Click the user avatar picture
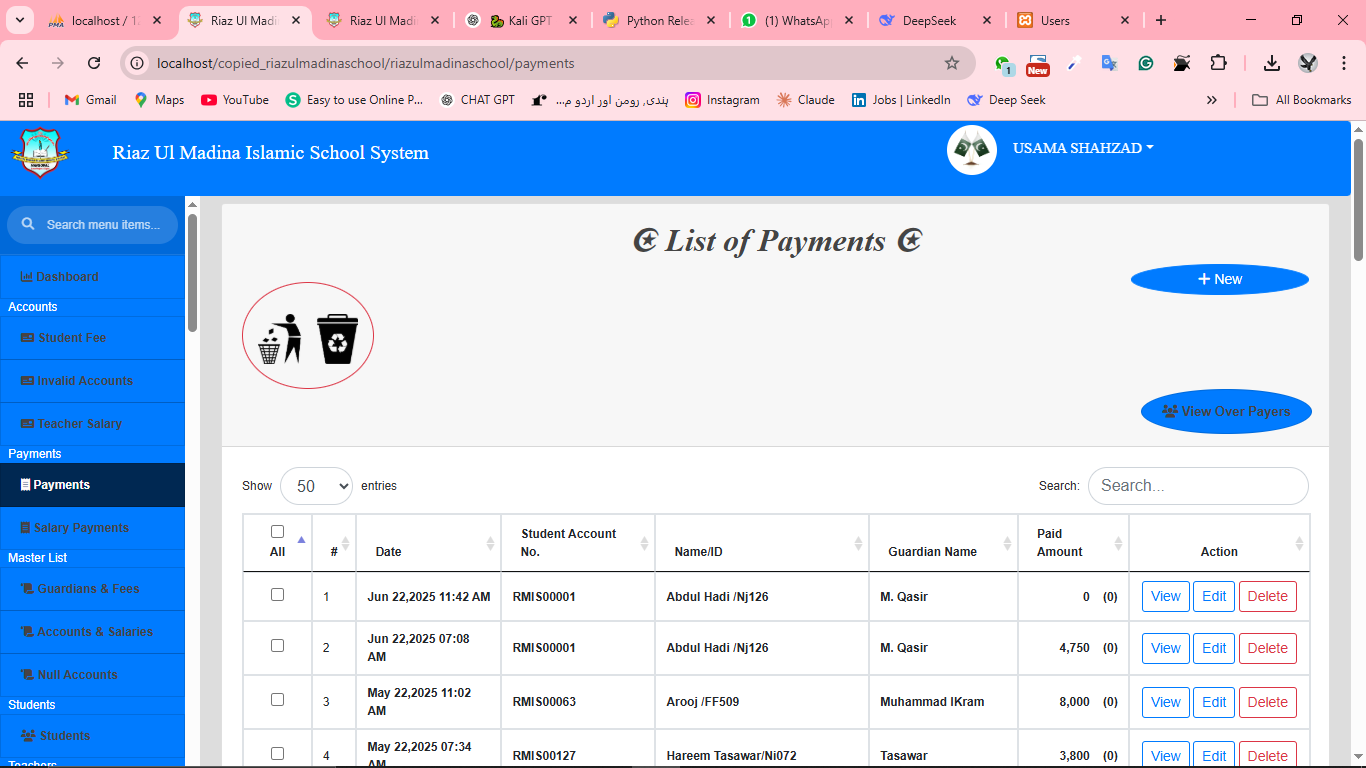Viewport: 1366px width, 768px height. 972,150
